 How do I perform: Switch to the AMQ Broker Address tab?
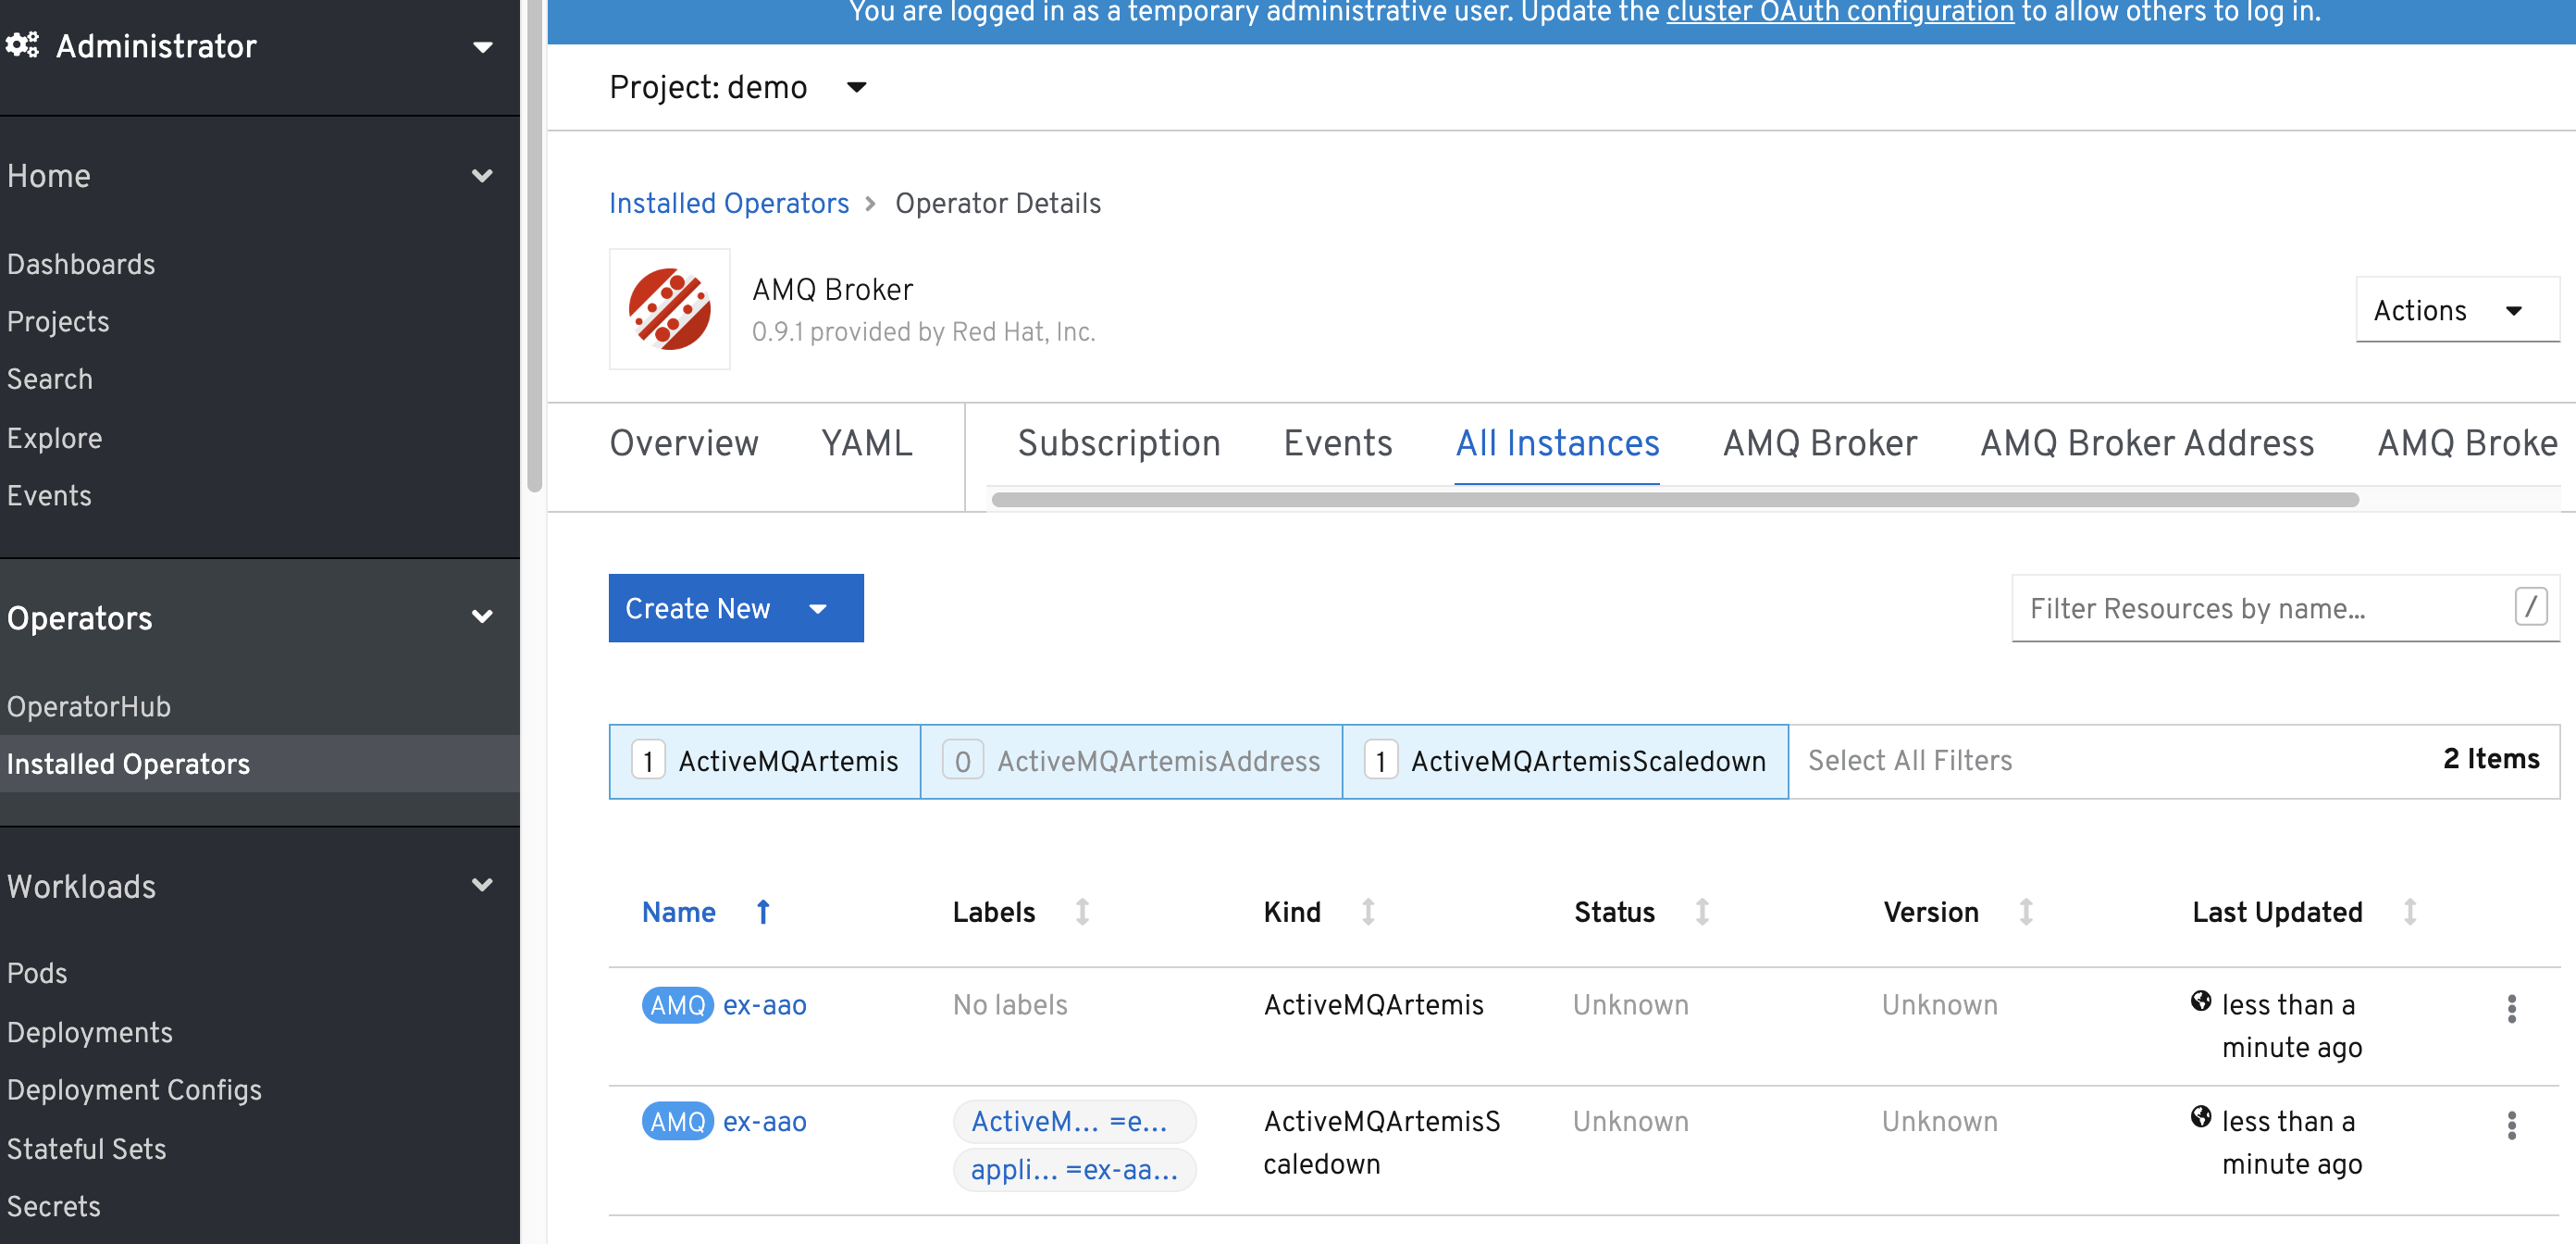[x=2146, y=442]
